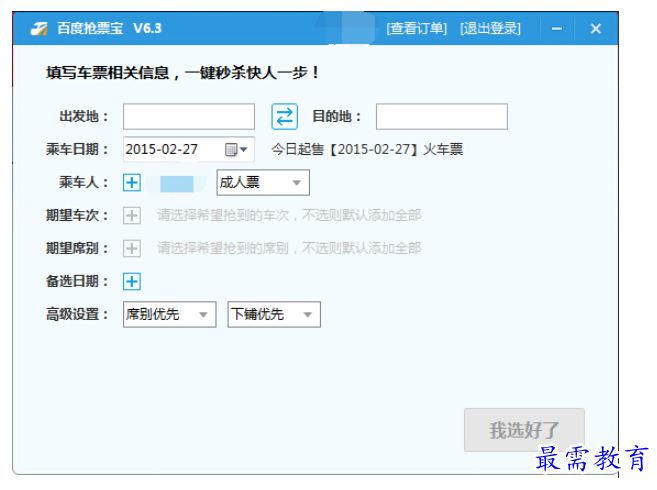Expand the 下铺优先 berth dropdown
This screenshot has width=657, height=490.
point(274,314)
